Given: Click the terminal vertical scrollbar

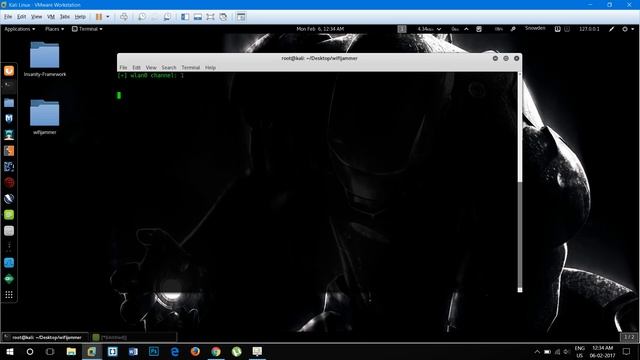Looking at the screenshot, I should pyautogui.click(x=520, y=182).
